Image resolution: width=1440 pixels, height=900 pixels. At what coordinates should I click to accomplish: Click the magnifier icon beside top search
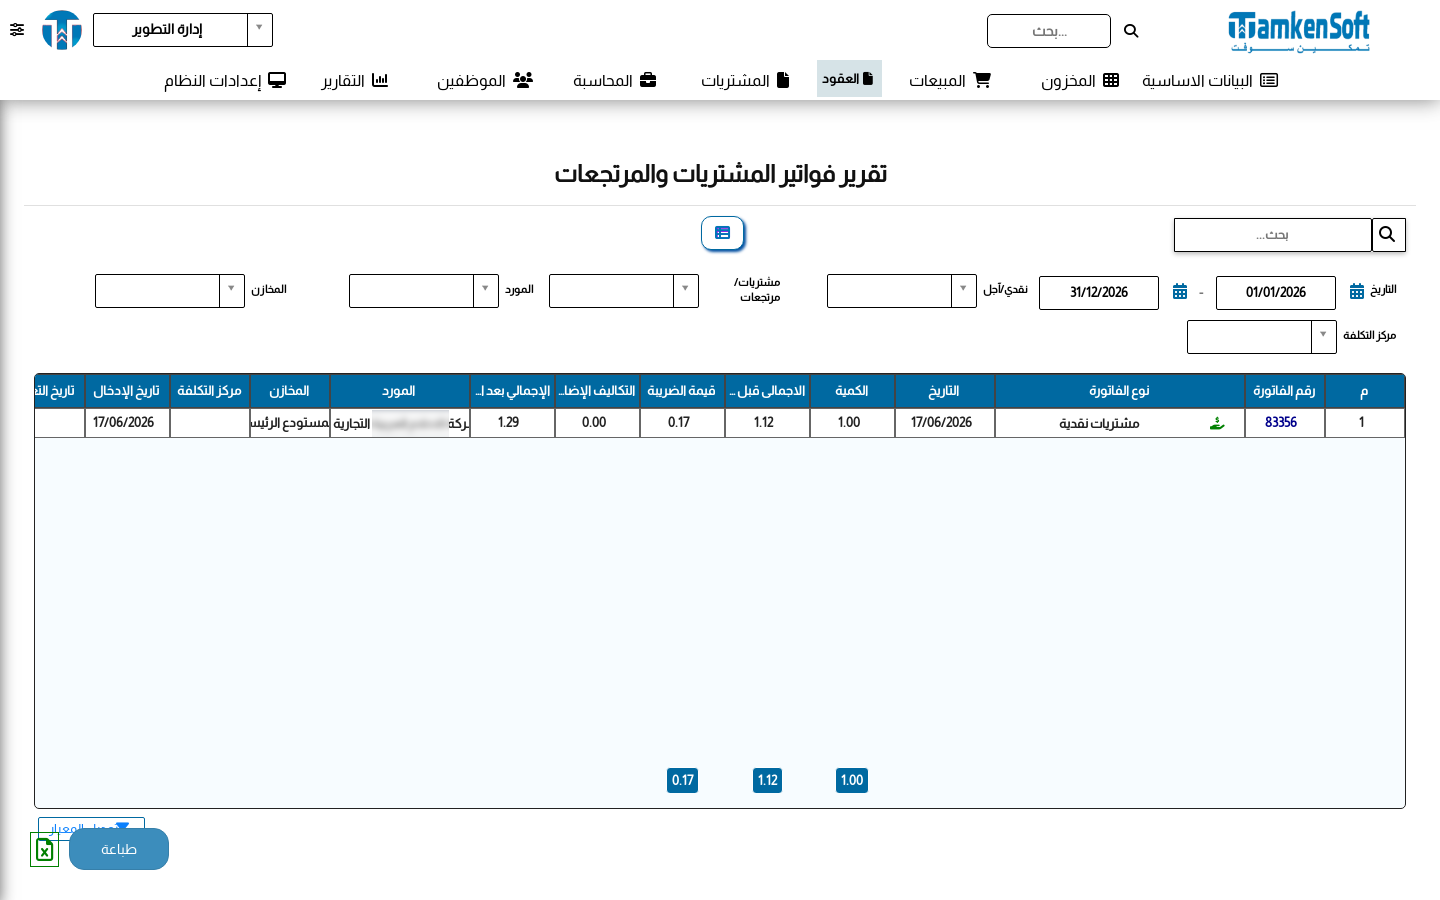[1131, 31]
